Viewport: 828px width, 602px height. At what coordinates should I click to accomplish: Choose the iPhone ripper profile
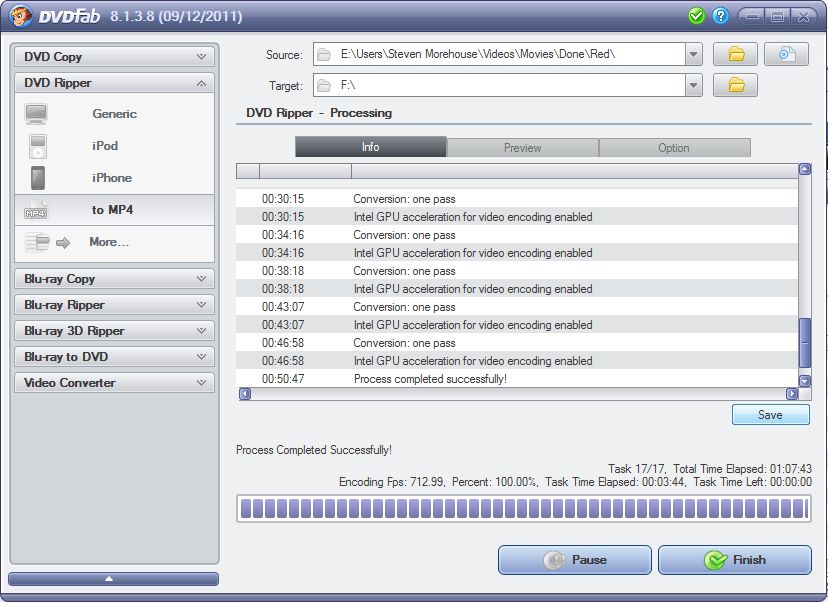point(114,178)
